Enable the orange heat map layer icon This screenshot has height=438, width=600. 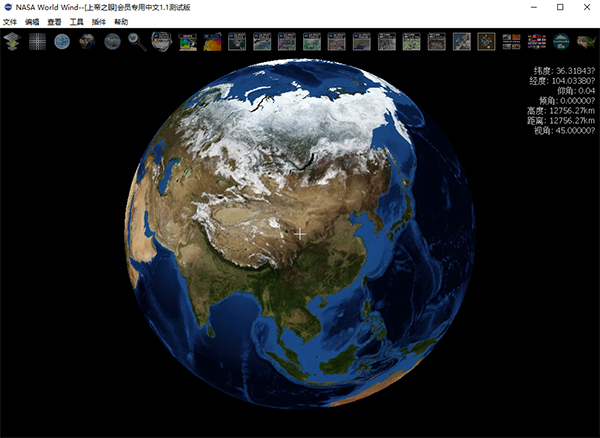(212, 42)
